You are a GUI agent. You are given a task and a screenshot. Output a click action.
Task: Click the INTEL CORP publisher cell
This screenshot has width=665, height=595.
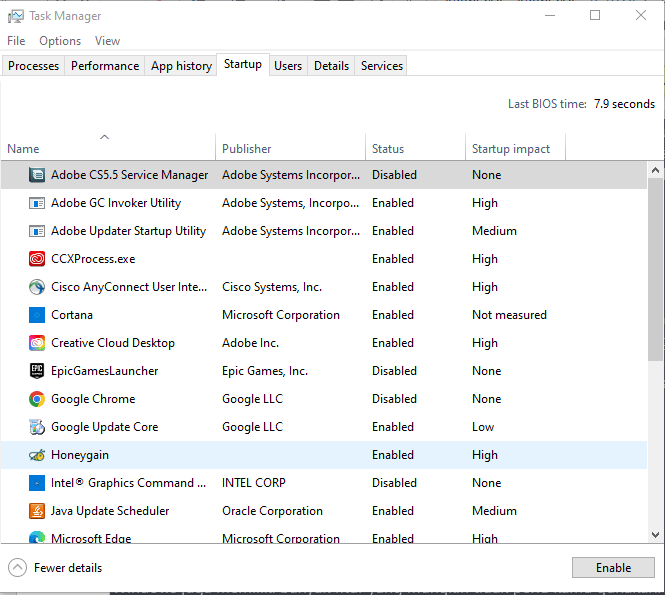tap(254, 483)
